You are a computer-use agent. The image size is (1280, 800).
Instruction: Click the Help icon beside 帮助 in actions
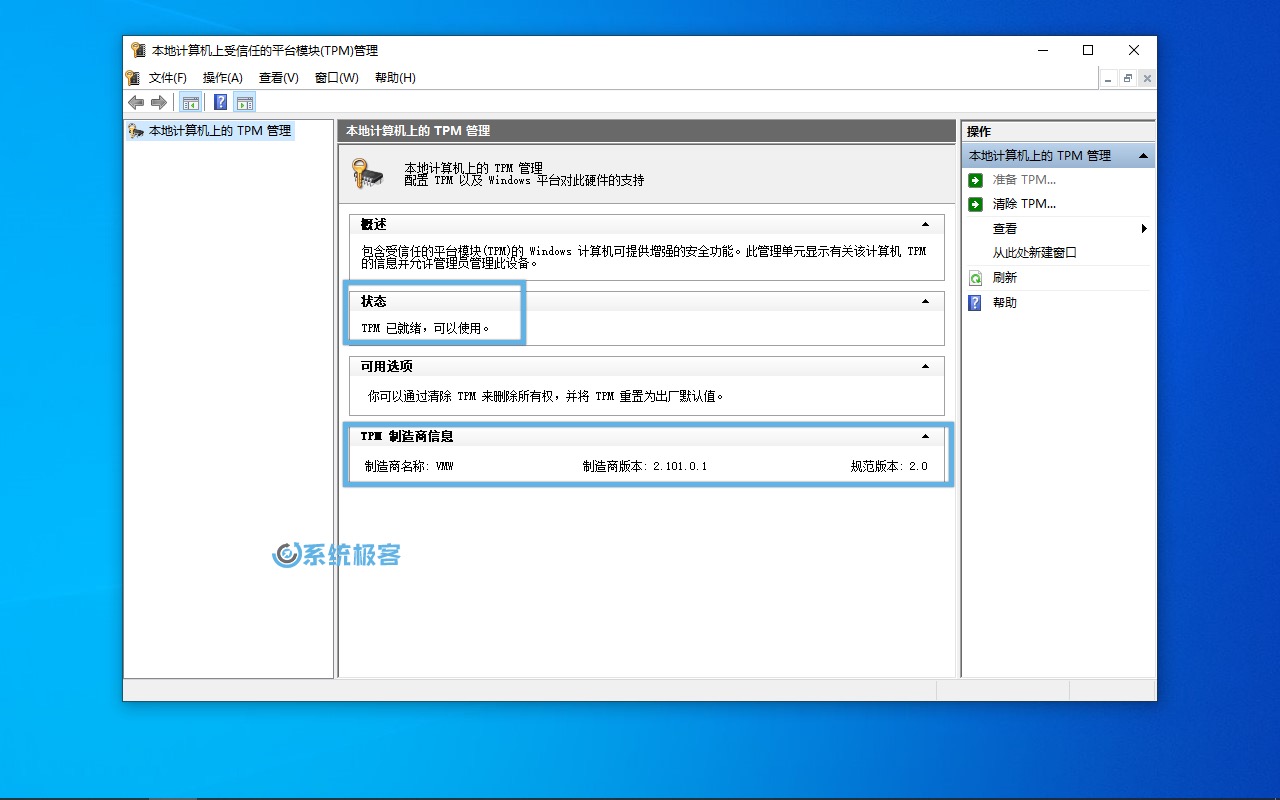click(x=975, y=303)
